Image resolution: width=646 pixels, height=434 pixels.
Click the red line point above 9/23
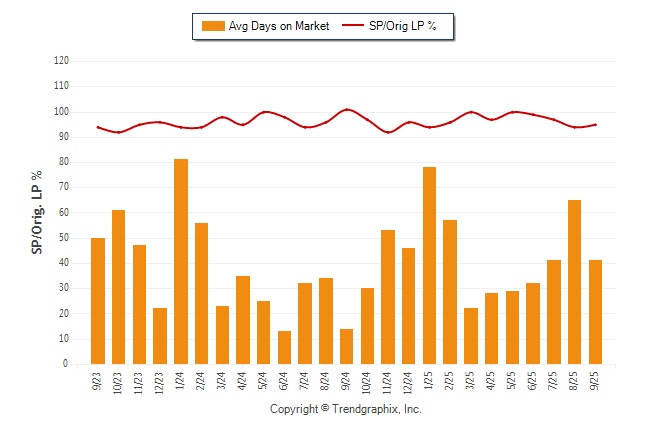click(98, 127)
